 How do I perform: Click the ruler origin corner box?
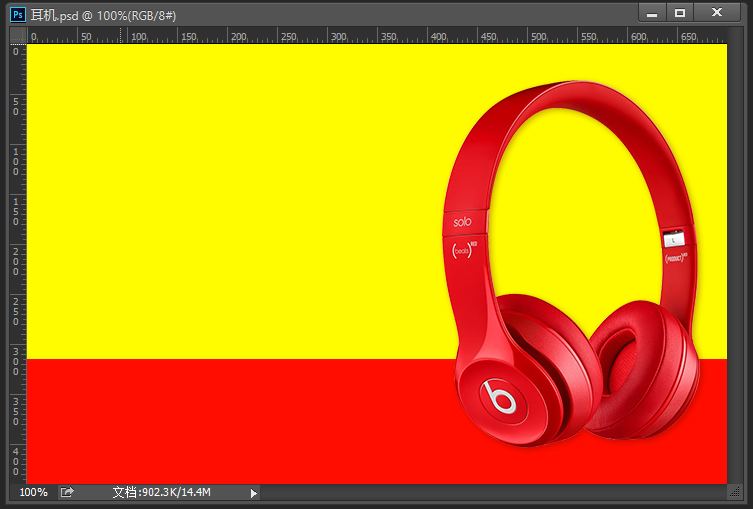18,35
